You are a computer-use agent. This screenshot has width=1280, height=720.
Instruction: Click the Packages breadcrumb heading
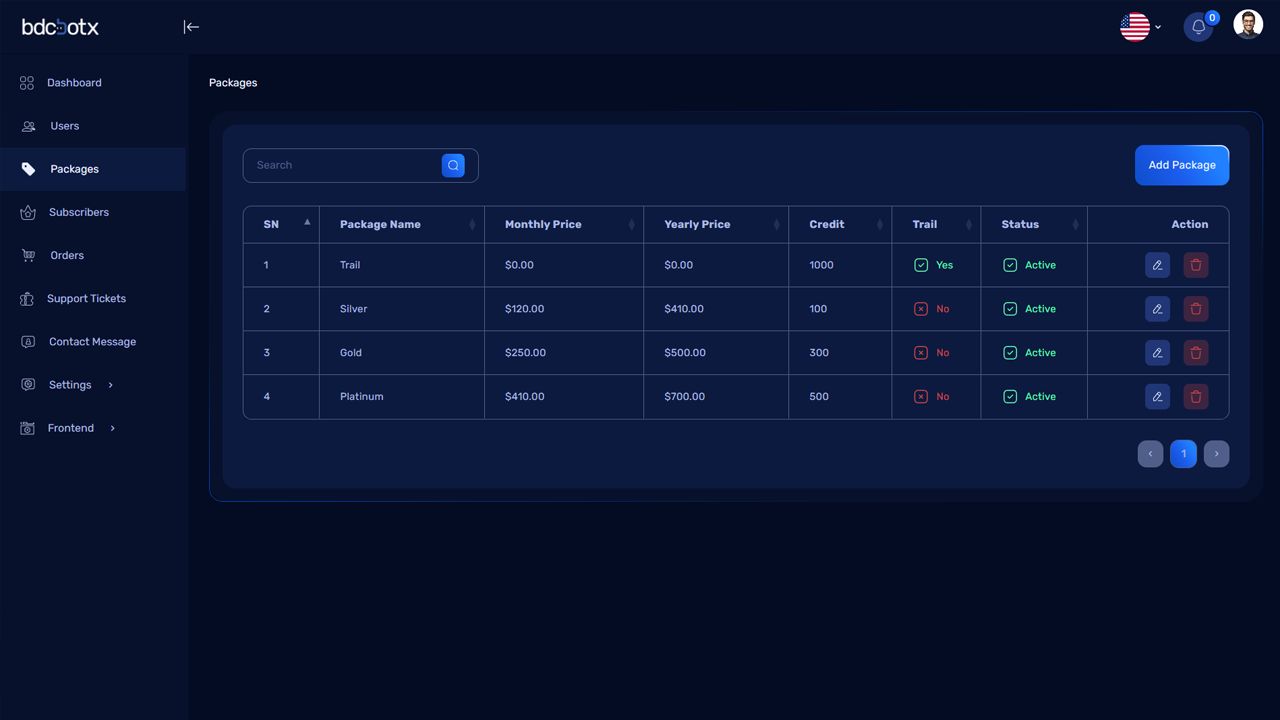pyautogui.click(x=233, y=83)
